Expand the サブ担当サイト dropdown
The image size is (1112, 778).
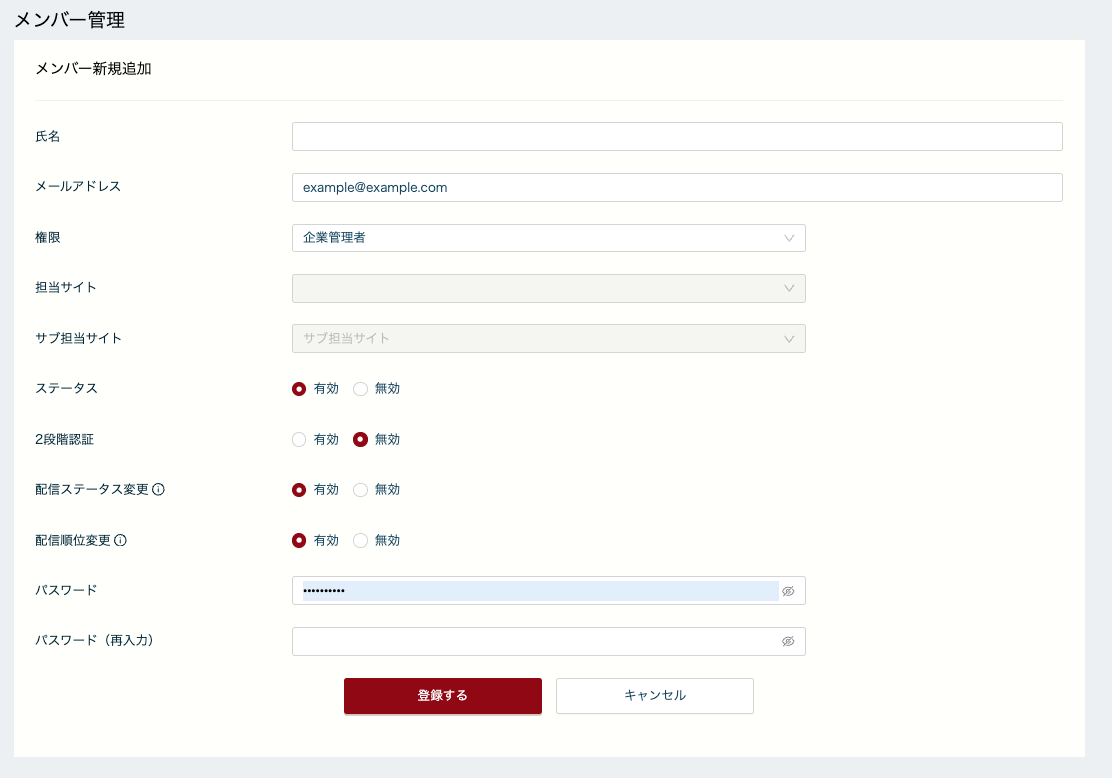pos(548,338)
